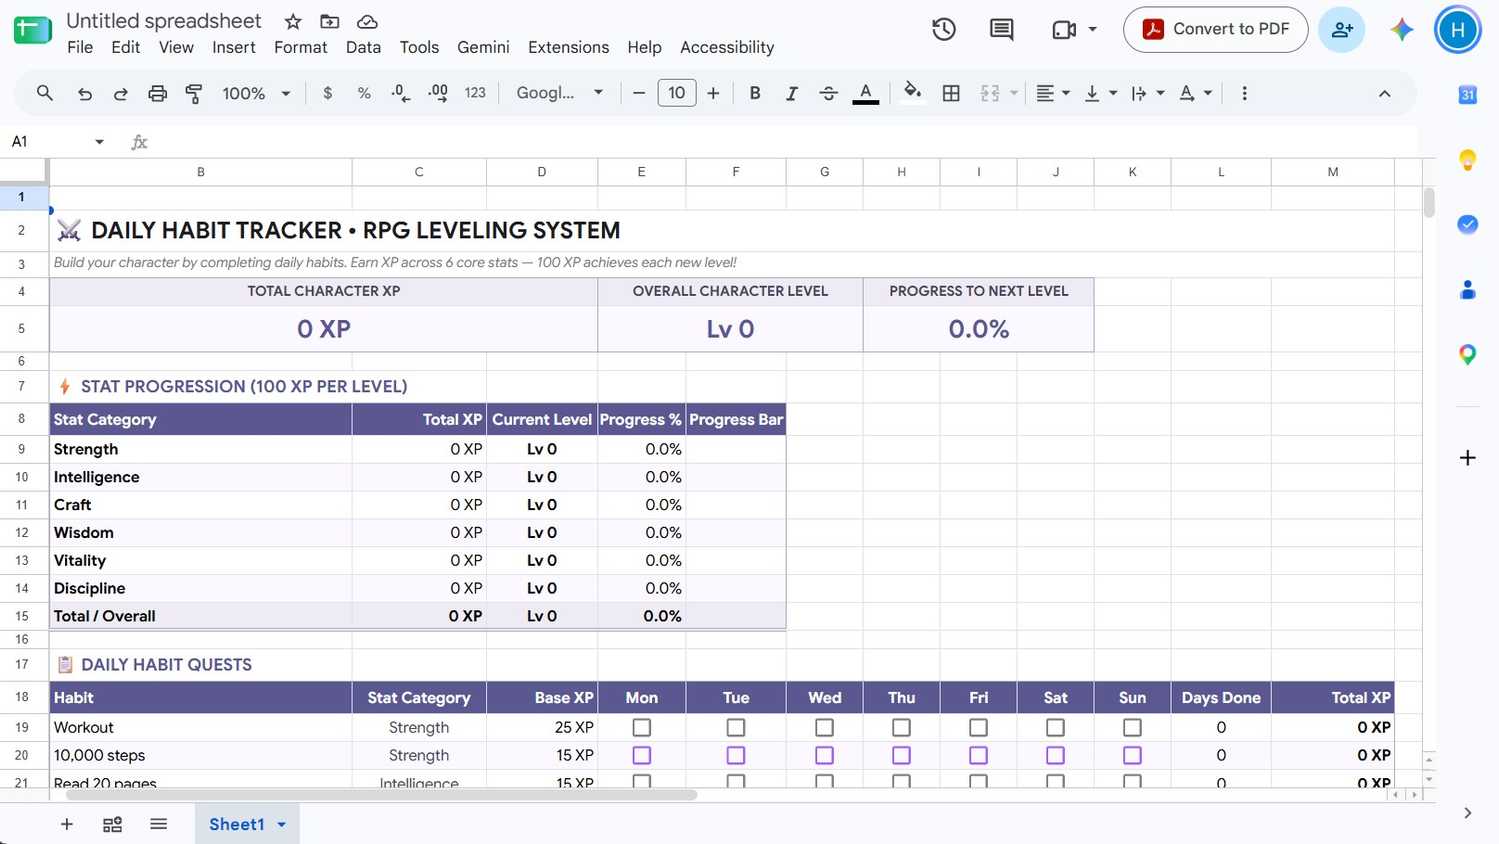Star the Untitled spreadsheet
This screenshot has height=844, width=1499.
point(293,21)
